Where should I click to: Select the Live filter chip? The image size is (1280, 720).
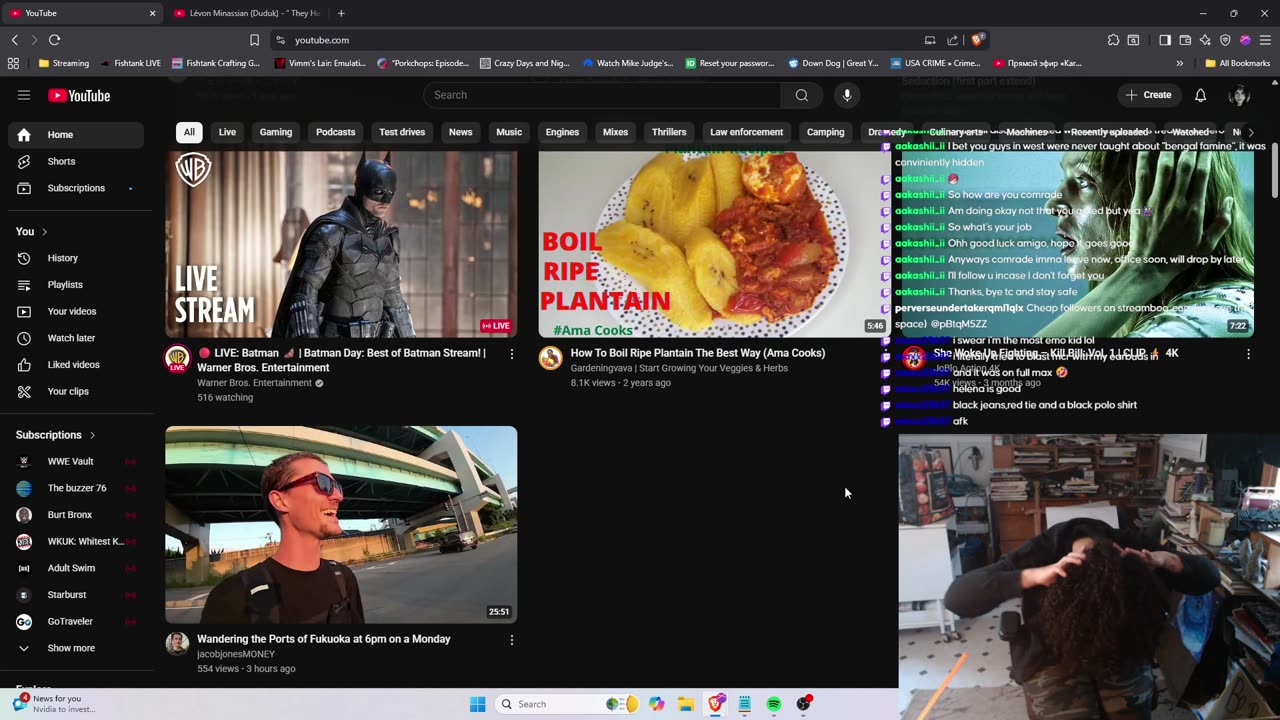click(227, 132)
